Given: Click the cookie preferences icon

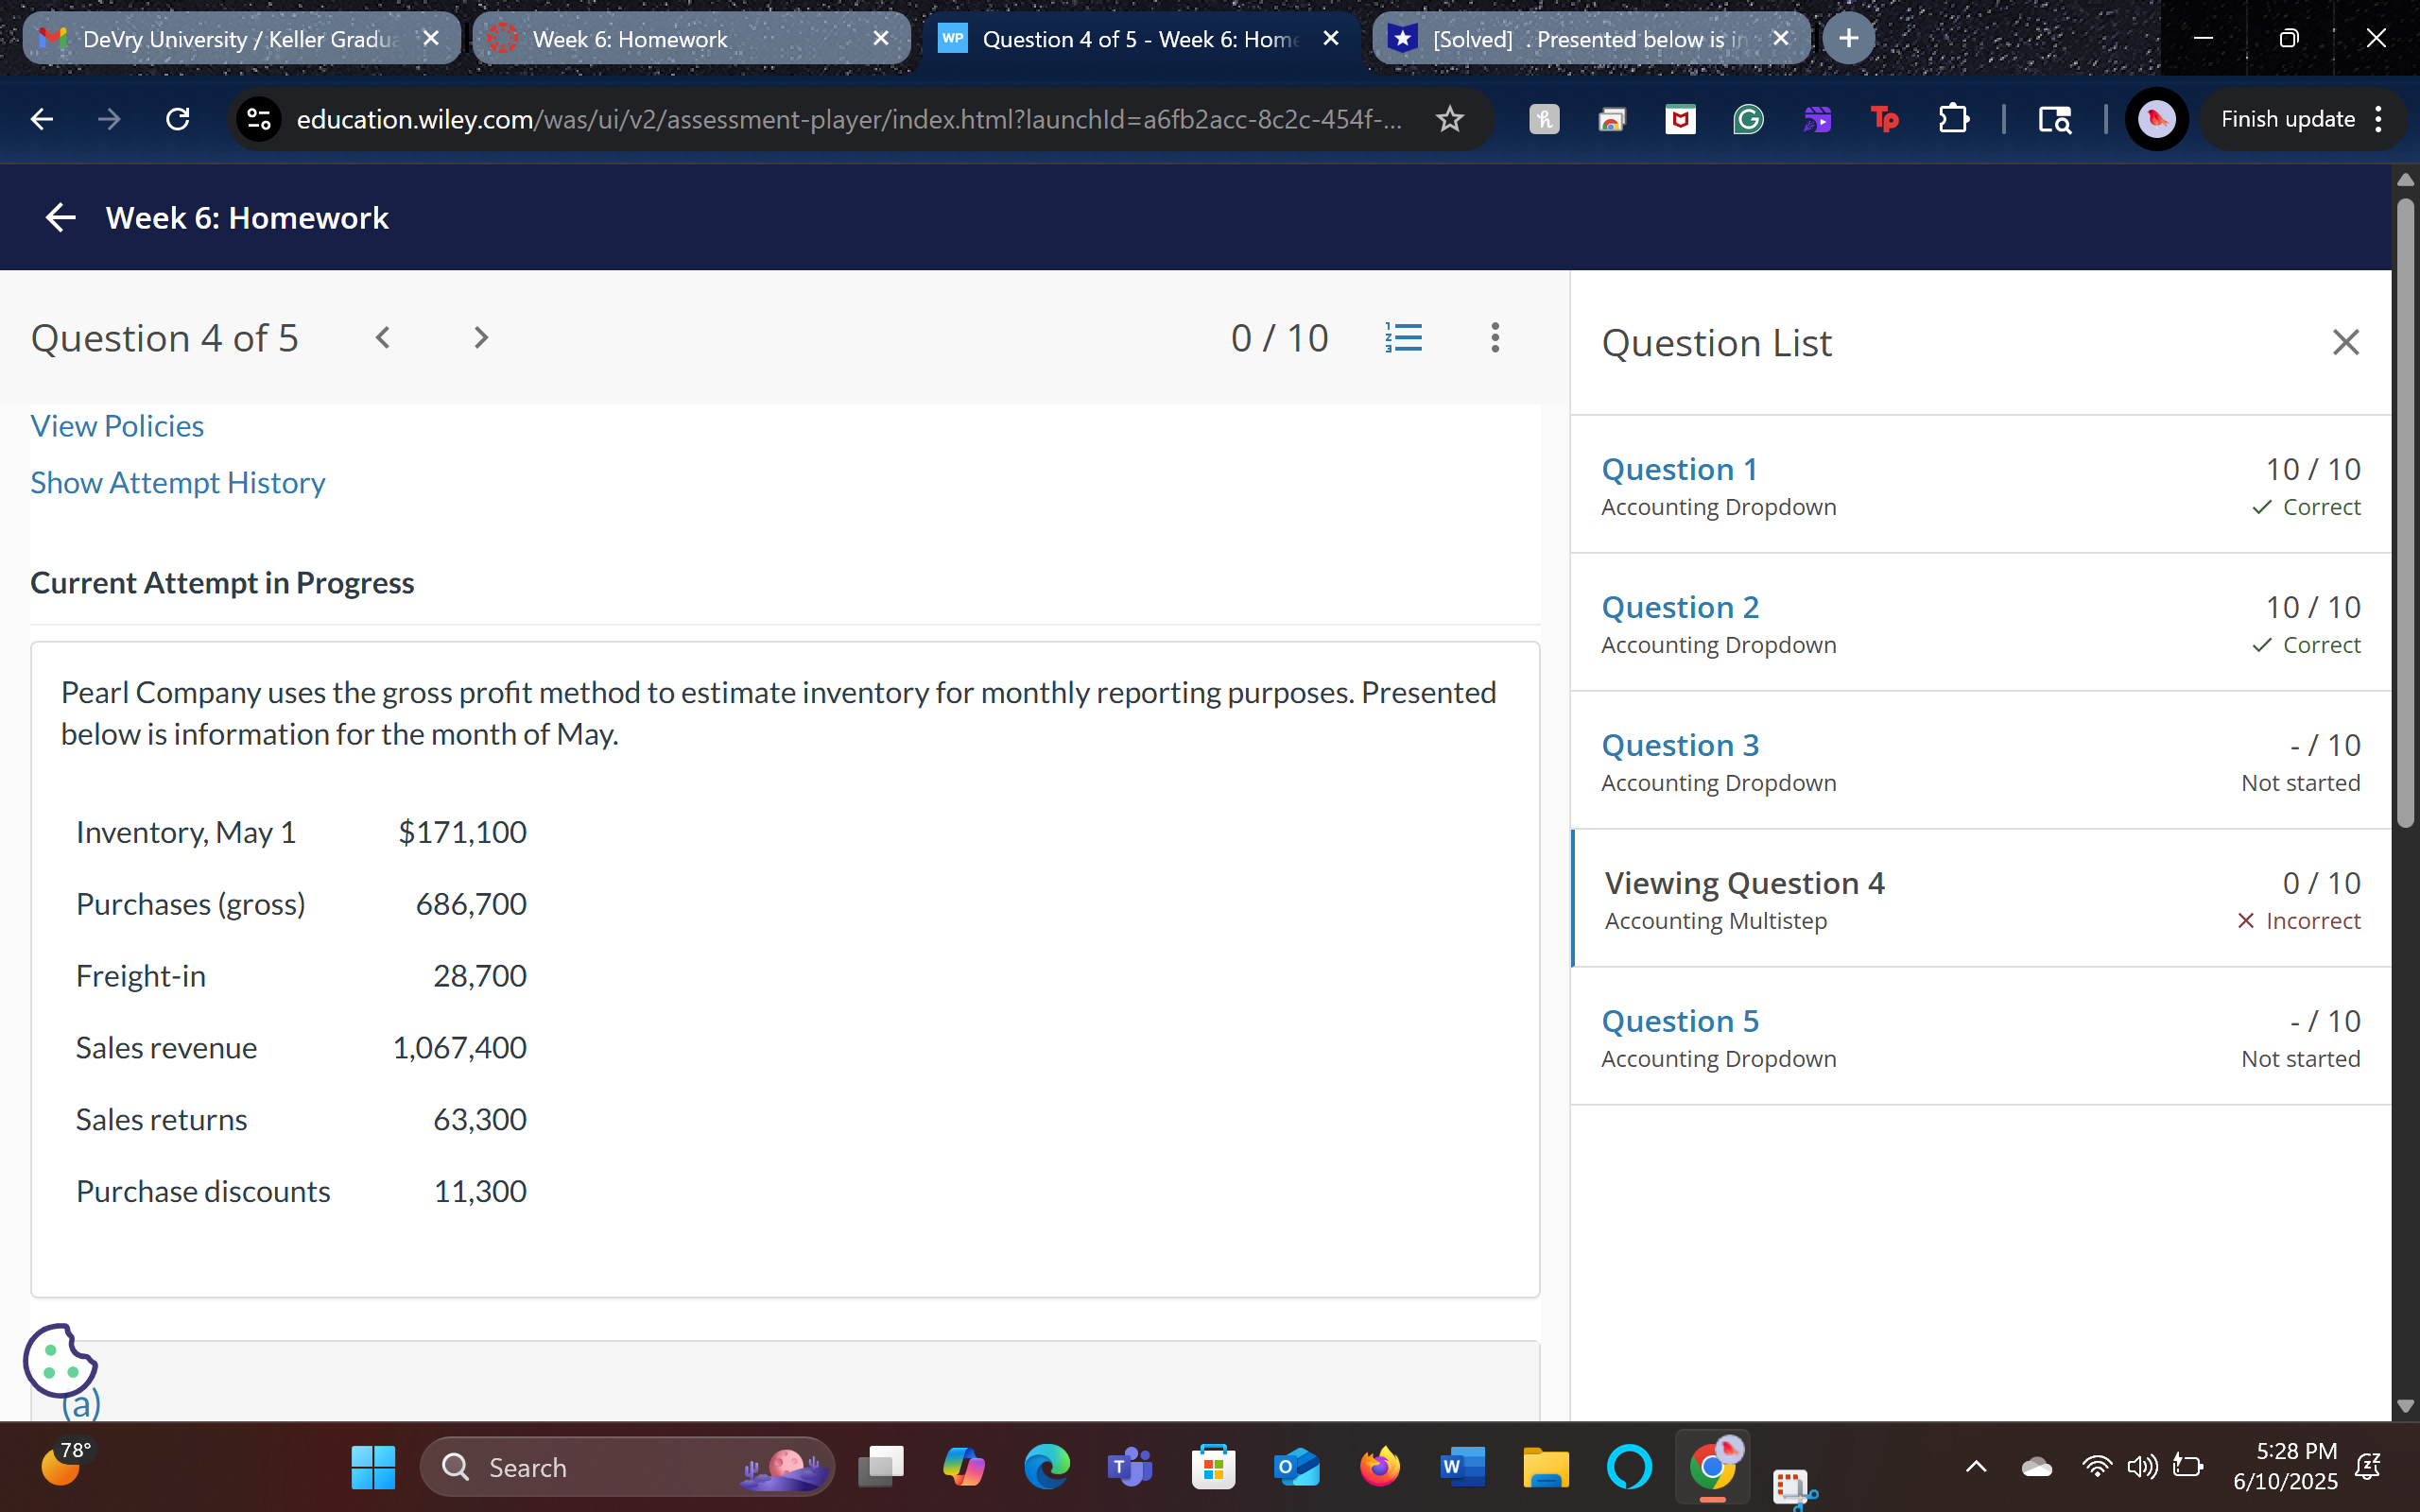Looking at the screenshot, I should pos(59,1360).
